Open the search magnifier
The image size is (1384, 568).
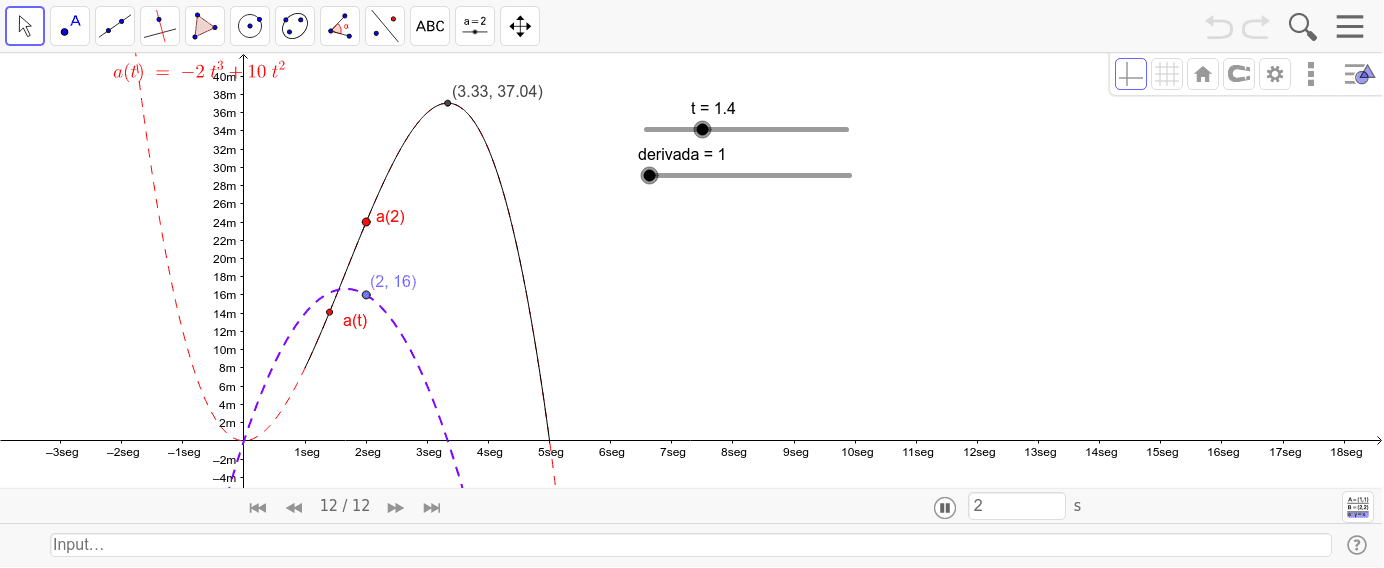[x=1302, y=26]
